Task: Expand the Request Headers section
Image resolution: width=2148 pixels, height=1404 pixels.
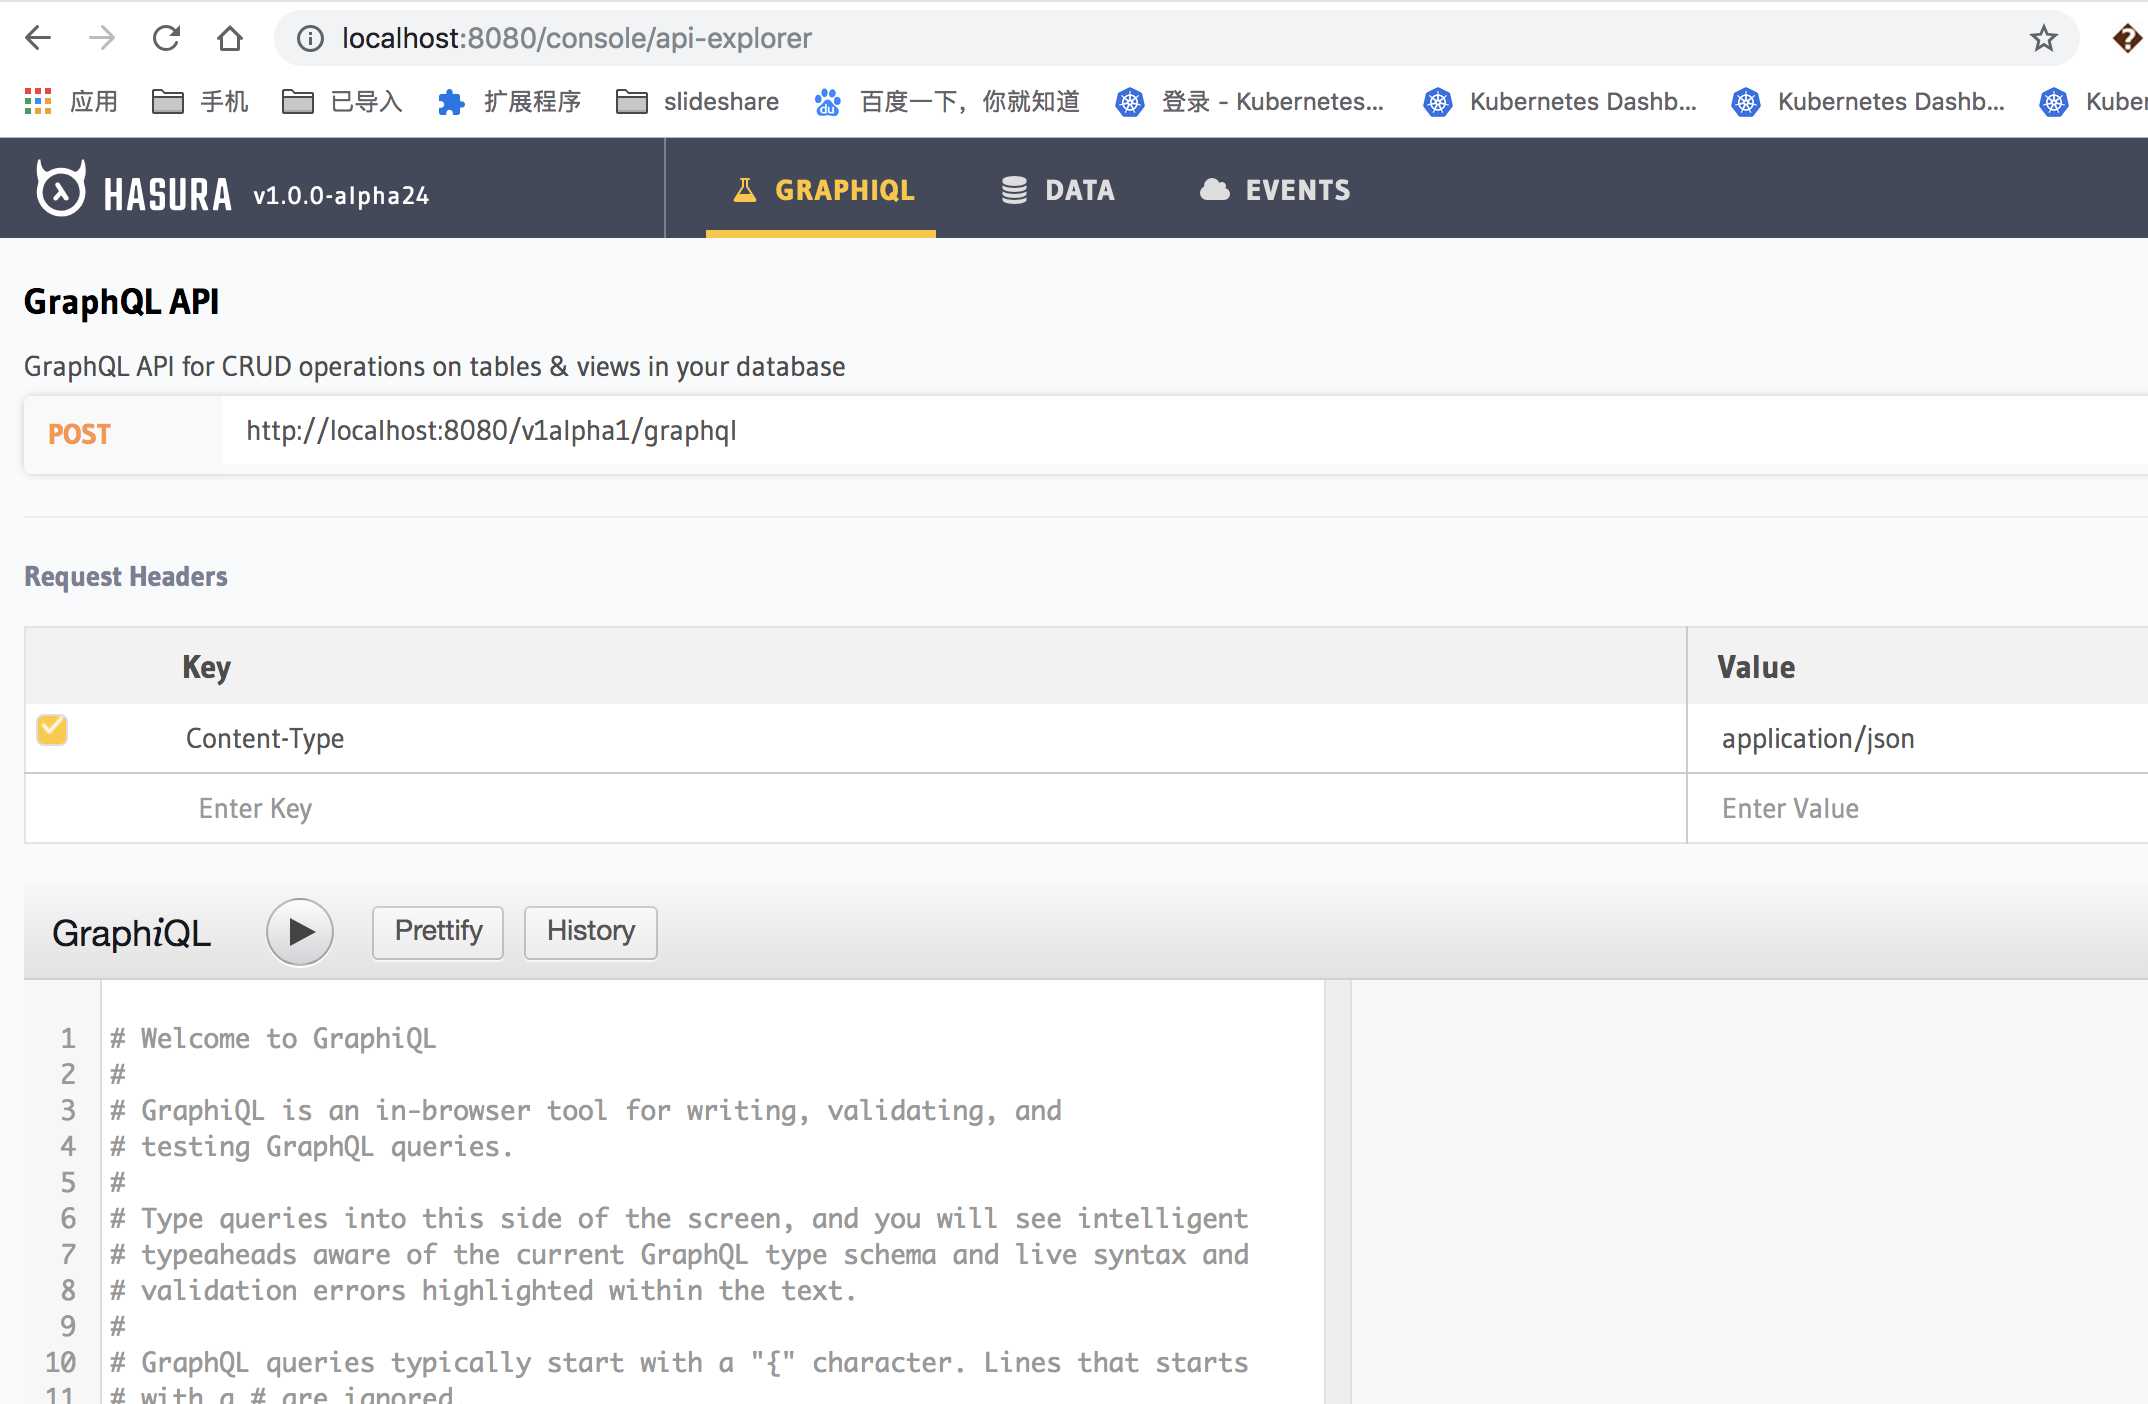Action: tap(125, 575)
